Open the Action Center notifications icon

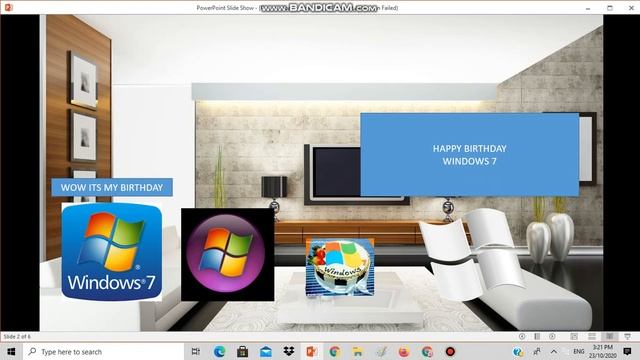click(627, 351)
